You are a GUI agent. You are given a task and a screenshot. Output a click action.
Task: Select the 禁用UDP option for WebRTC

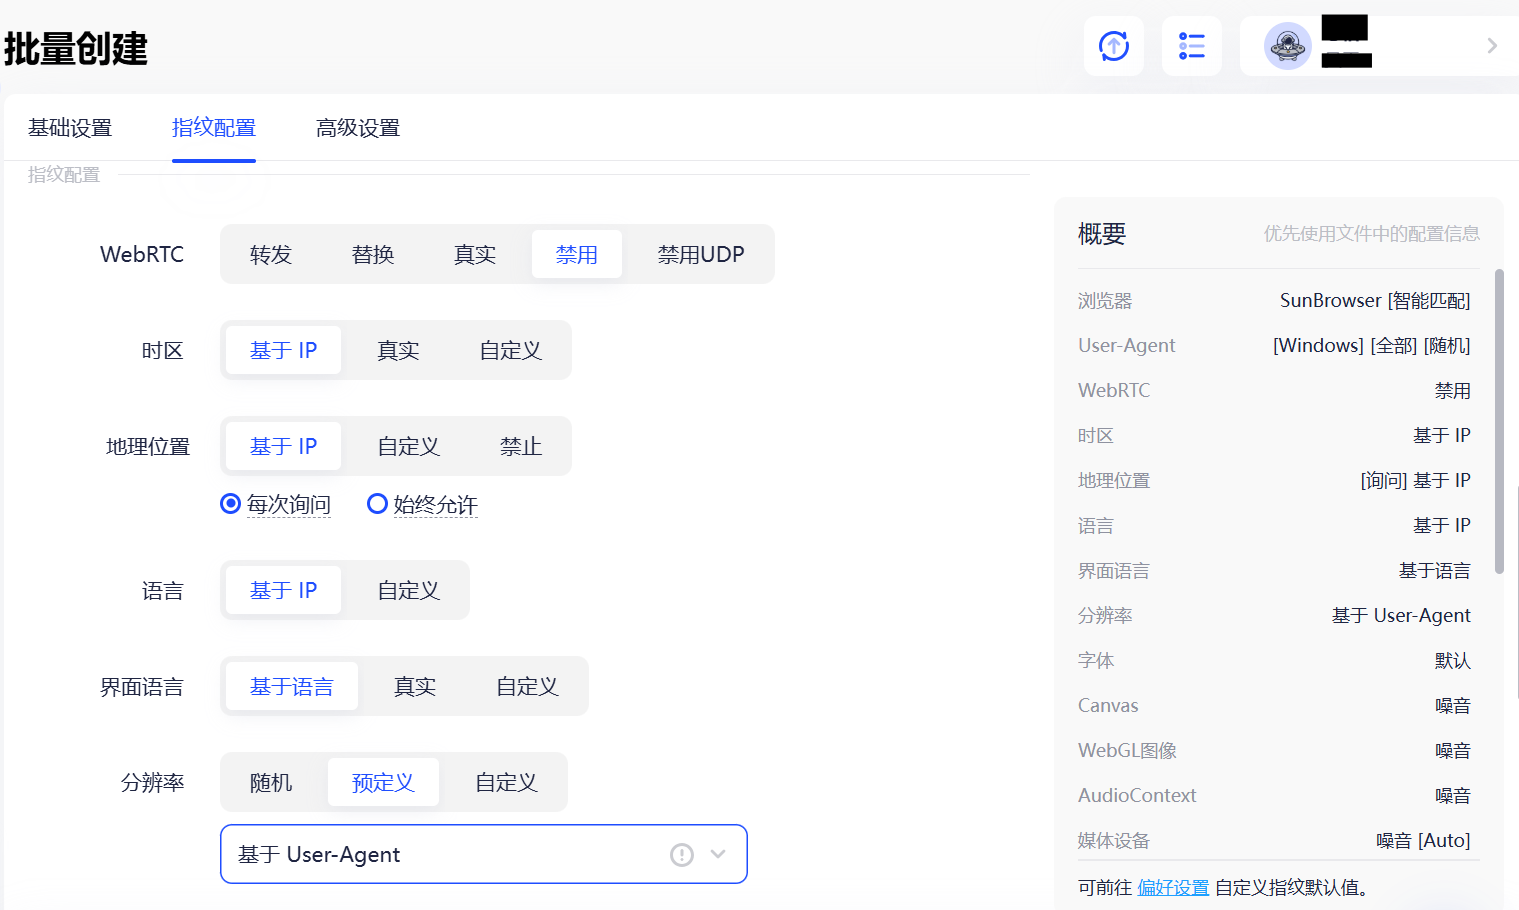click(x=699, y=254)
